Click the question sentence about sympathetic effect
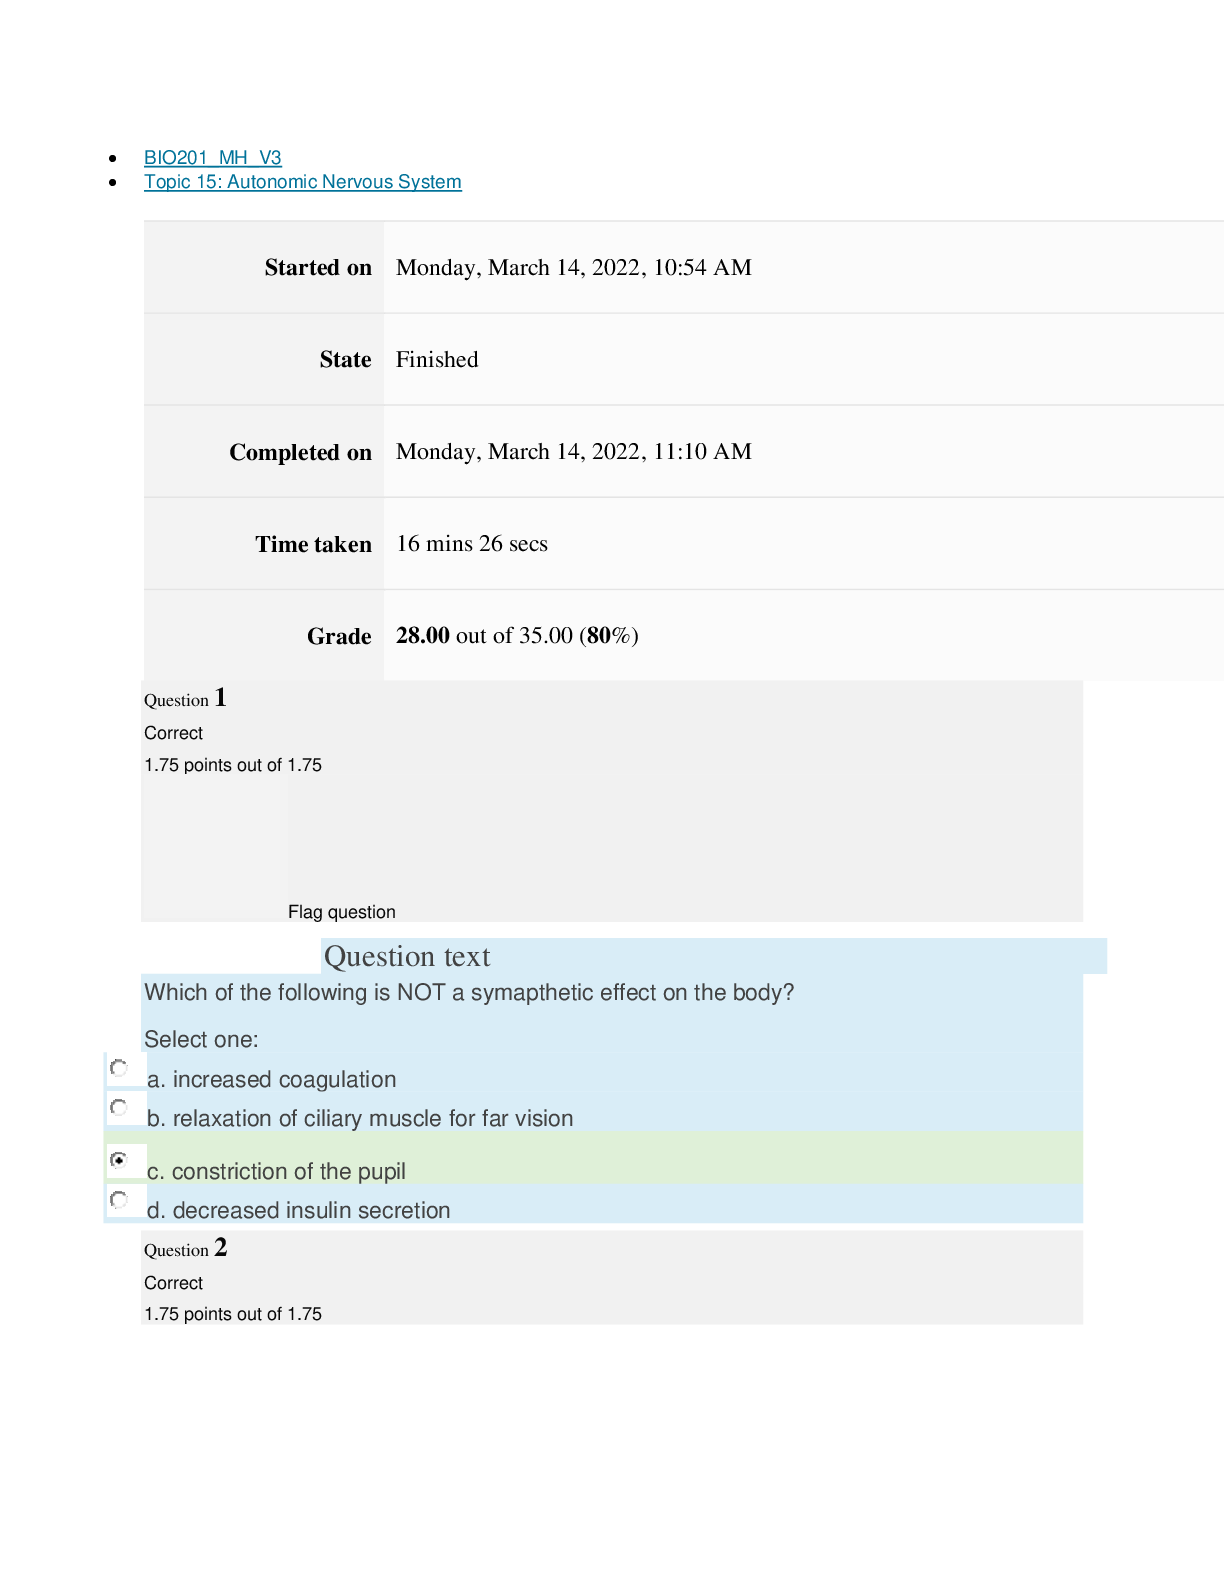 click(469, 993)
